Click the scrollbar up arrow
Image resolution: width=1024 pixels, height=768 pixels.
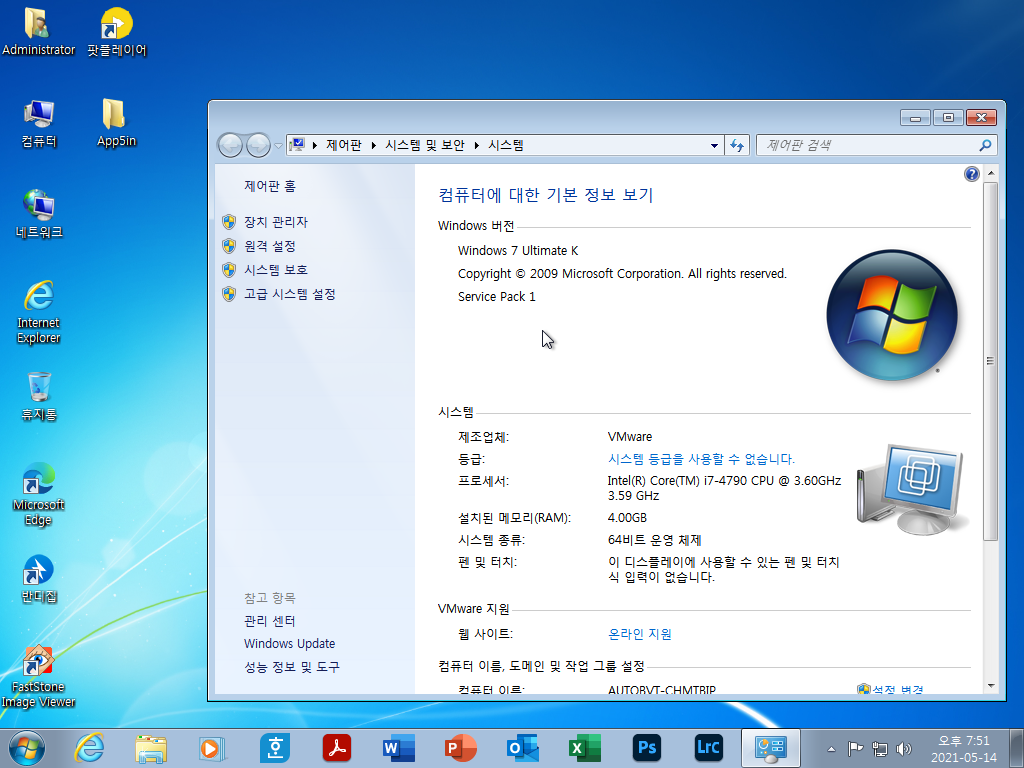tap(991, 174)
